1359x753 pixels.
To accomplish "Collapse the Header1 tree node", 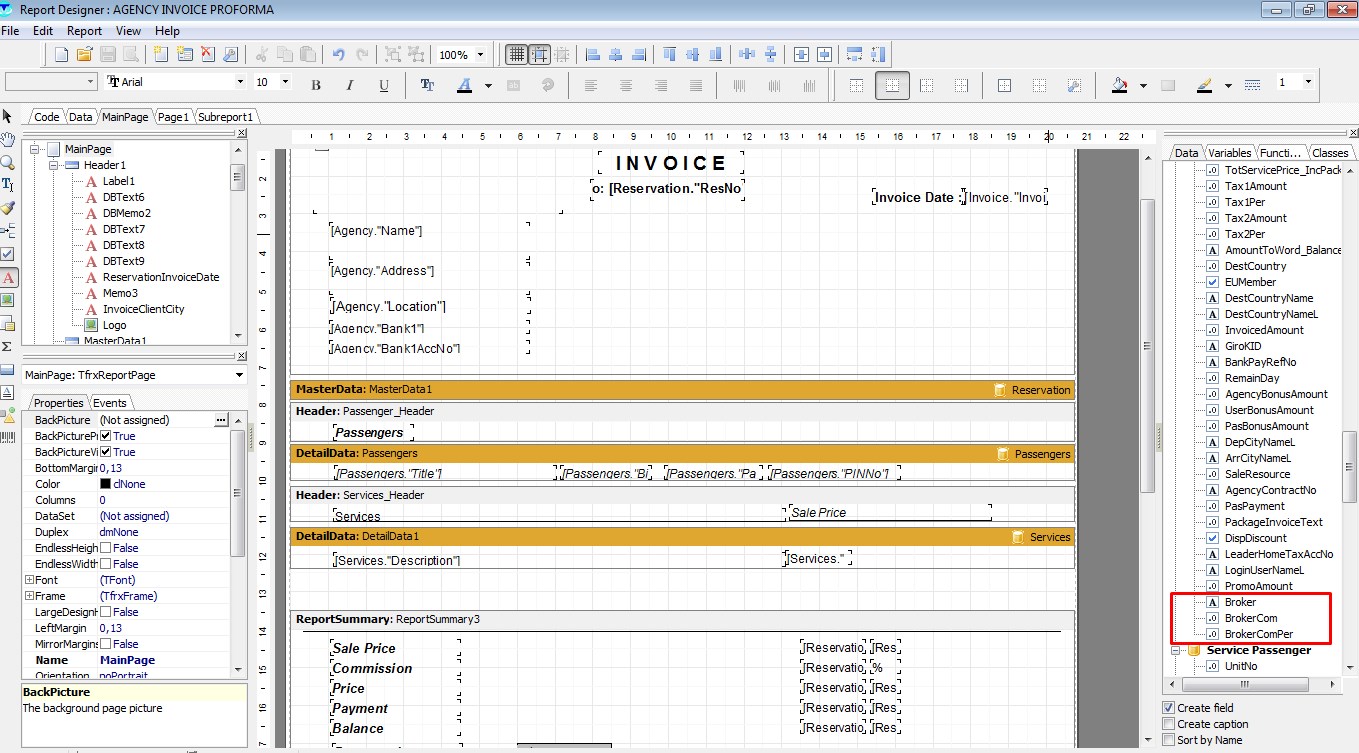I will [54, 165].
